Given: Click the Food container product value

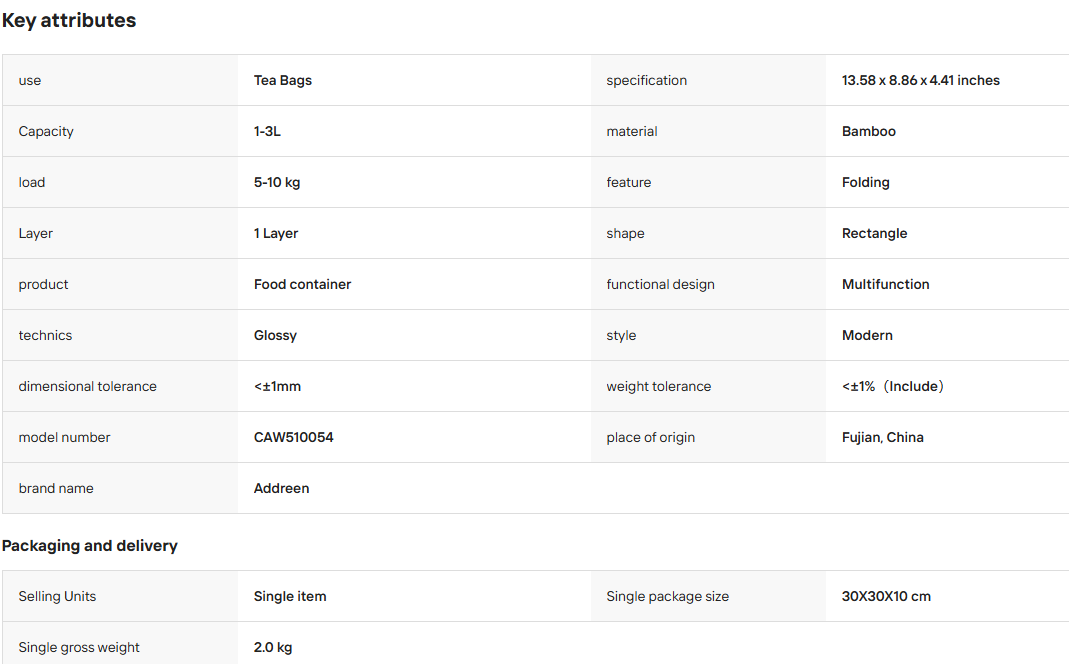Looking at the screenshot, I should 303,284.
